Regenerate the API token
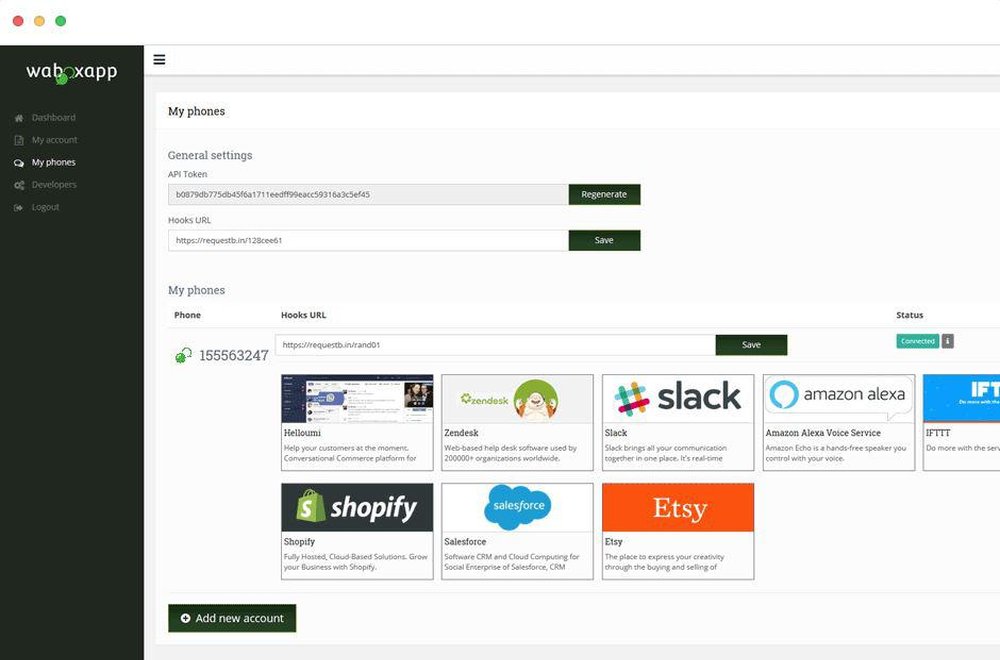This screenshot has width=1000, height=660. 604,194
